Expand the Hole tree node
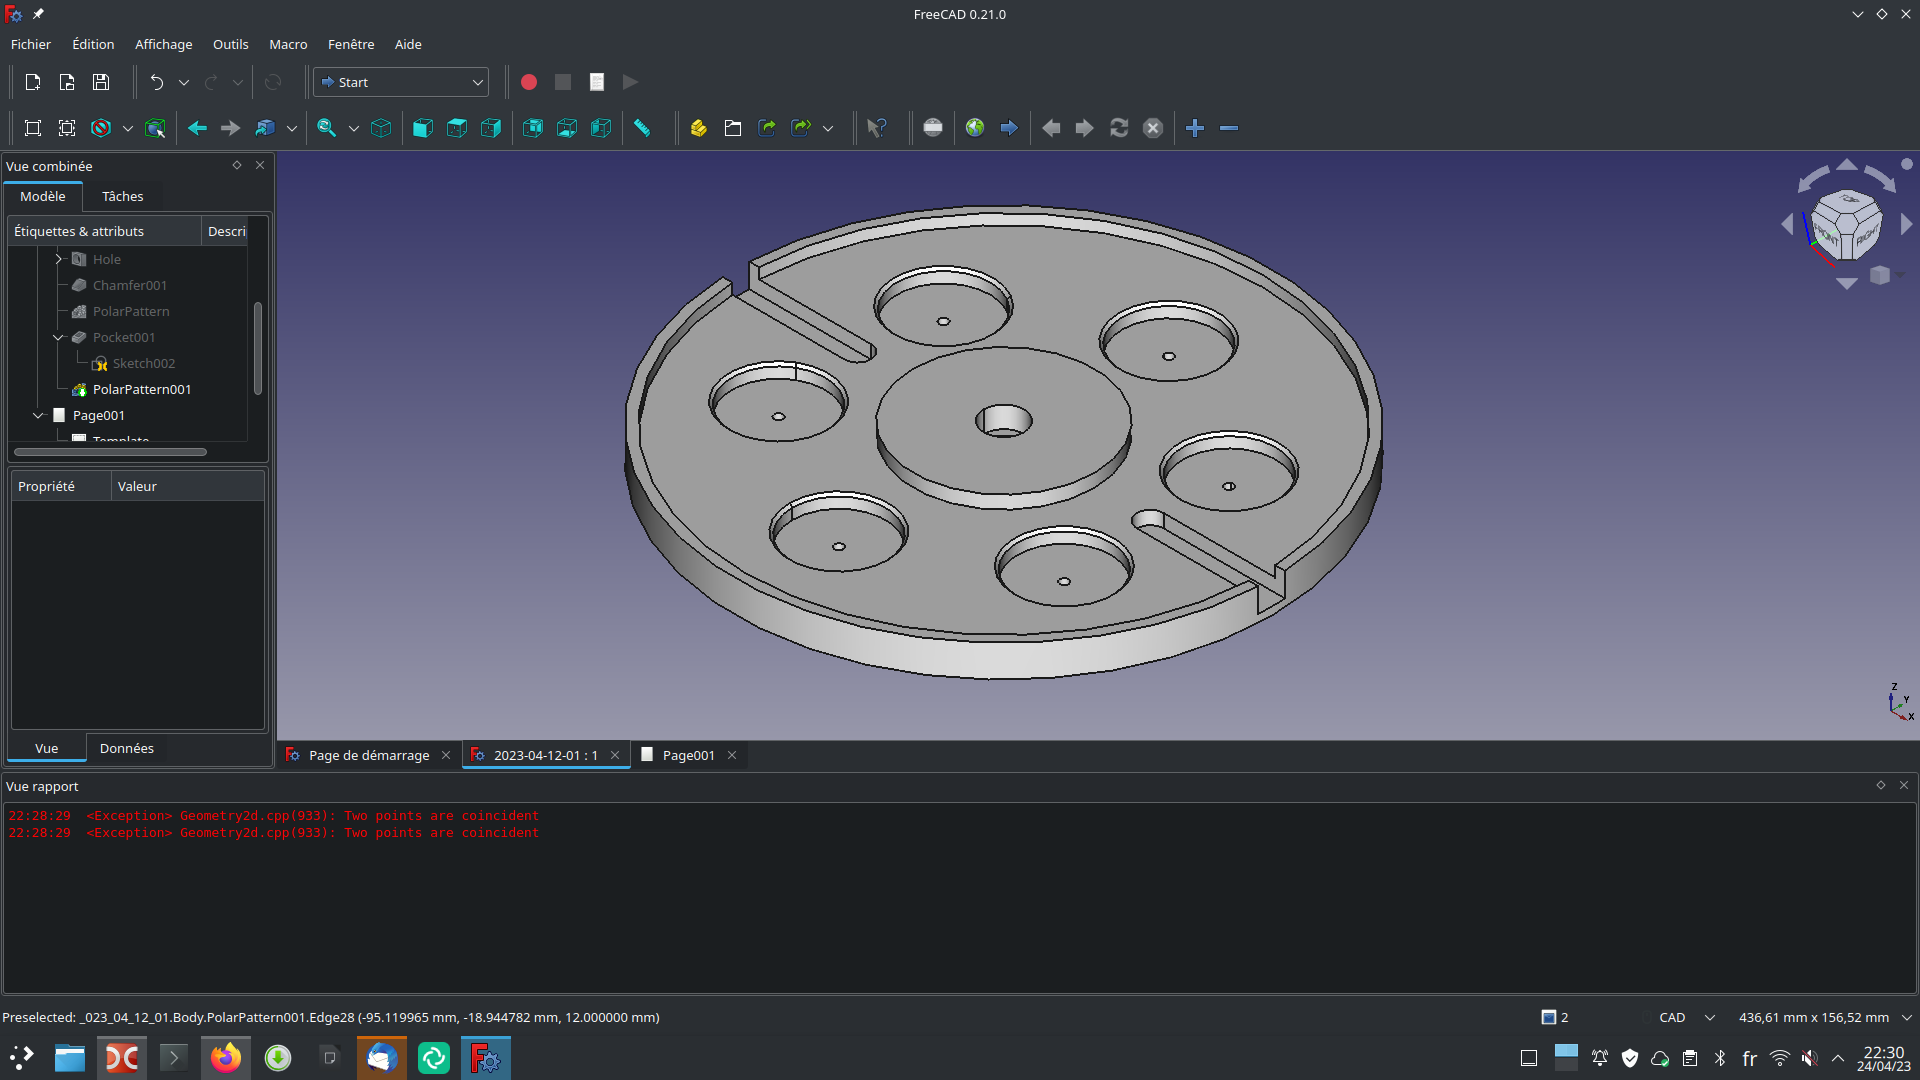 58,259
